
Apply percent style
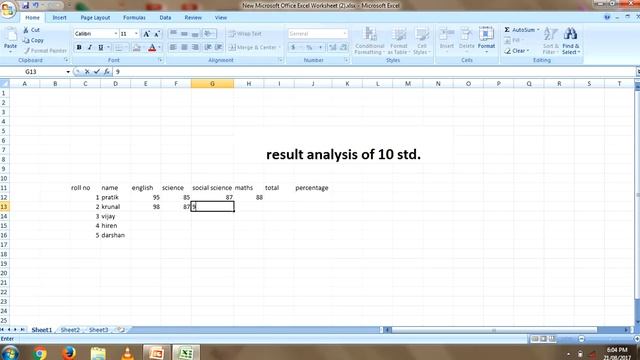click(x=309, y=48)
